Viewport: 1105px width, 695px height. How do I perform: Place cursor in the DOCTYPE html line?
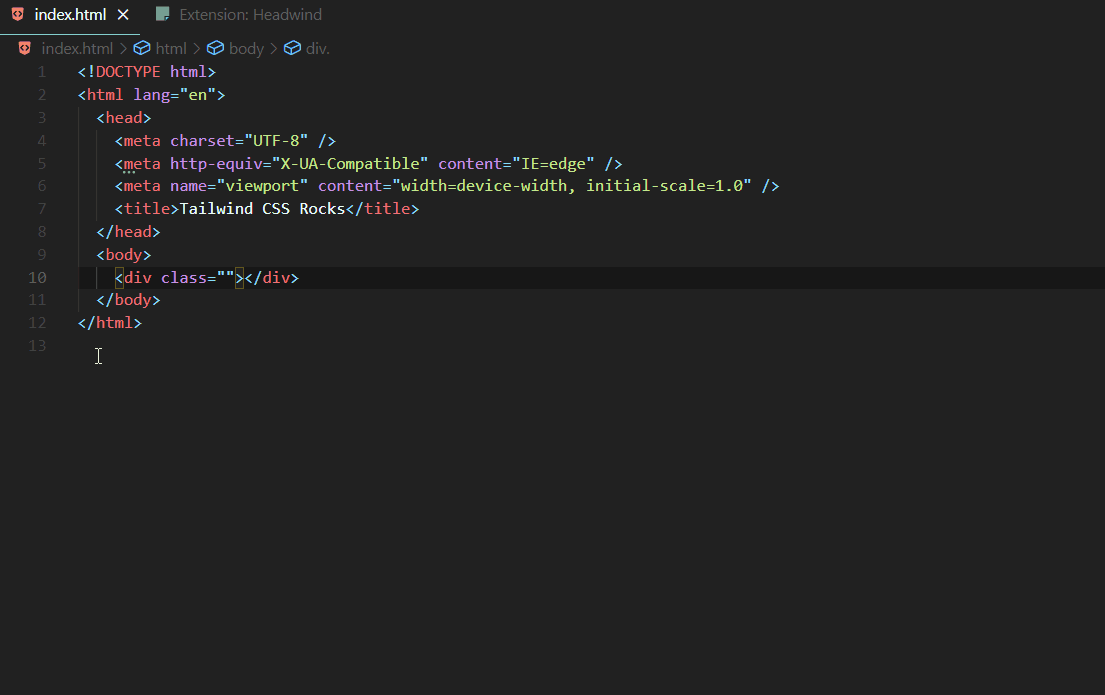click(147, 72)
